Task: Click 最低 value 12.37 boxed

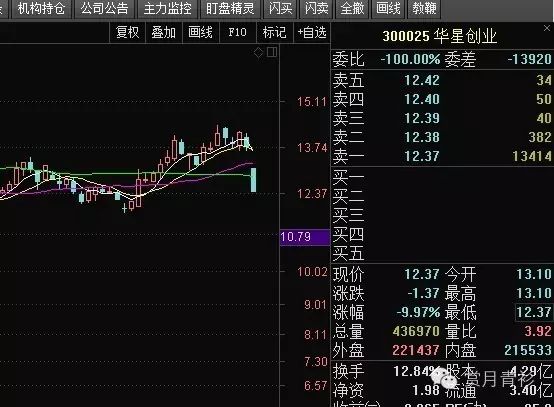Action: pyautogui.click(x=534, y=312)
